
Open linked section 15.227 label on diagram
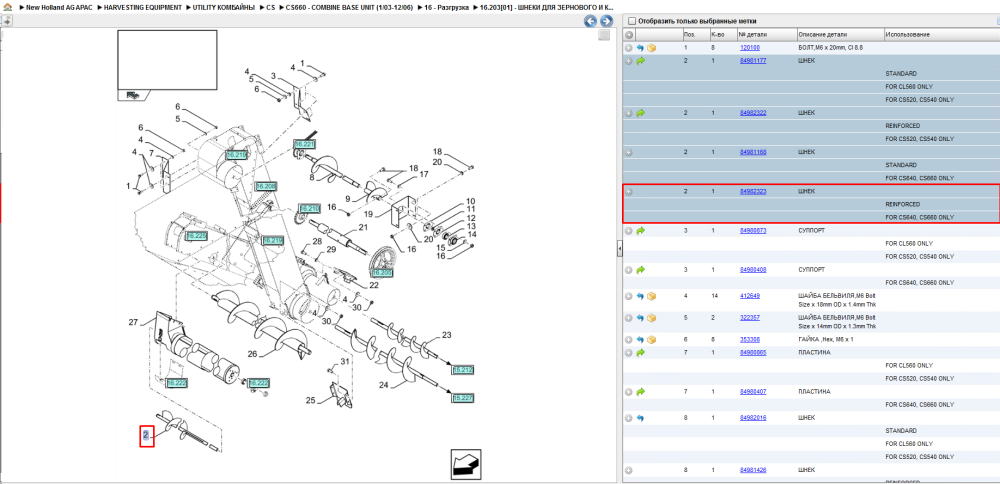click(x=463, y=398)
